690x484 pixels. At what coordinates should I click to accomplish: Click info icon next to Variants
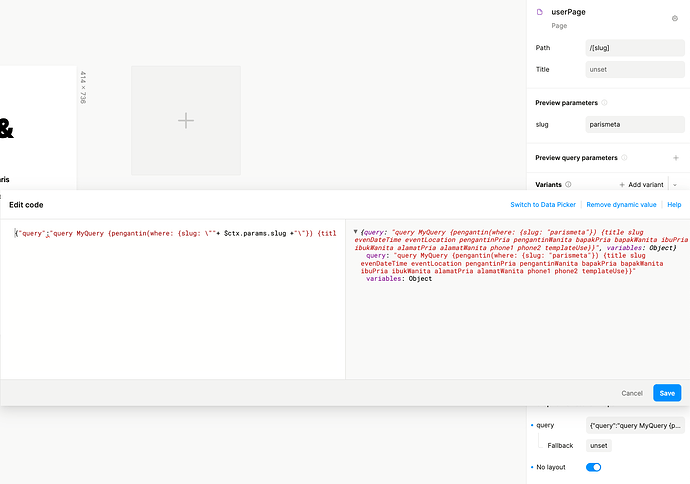[x=568, y=185]
